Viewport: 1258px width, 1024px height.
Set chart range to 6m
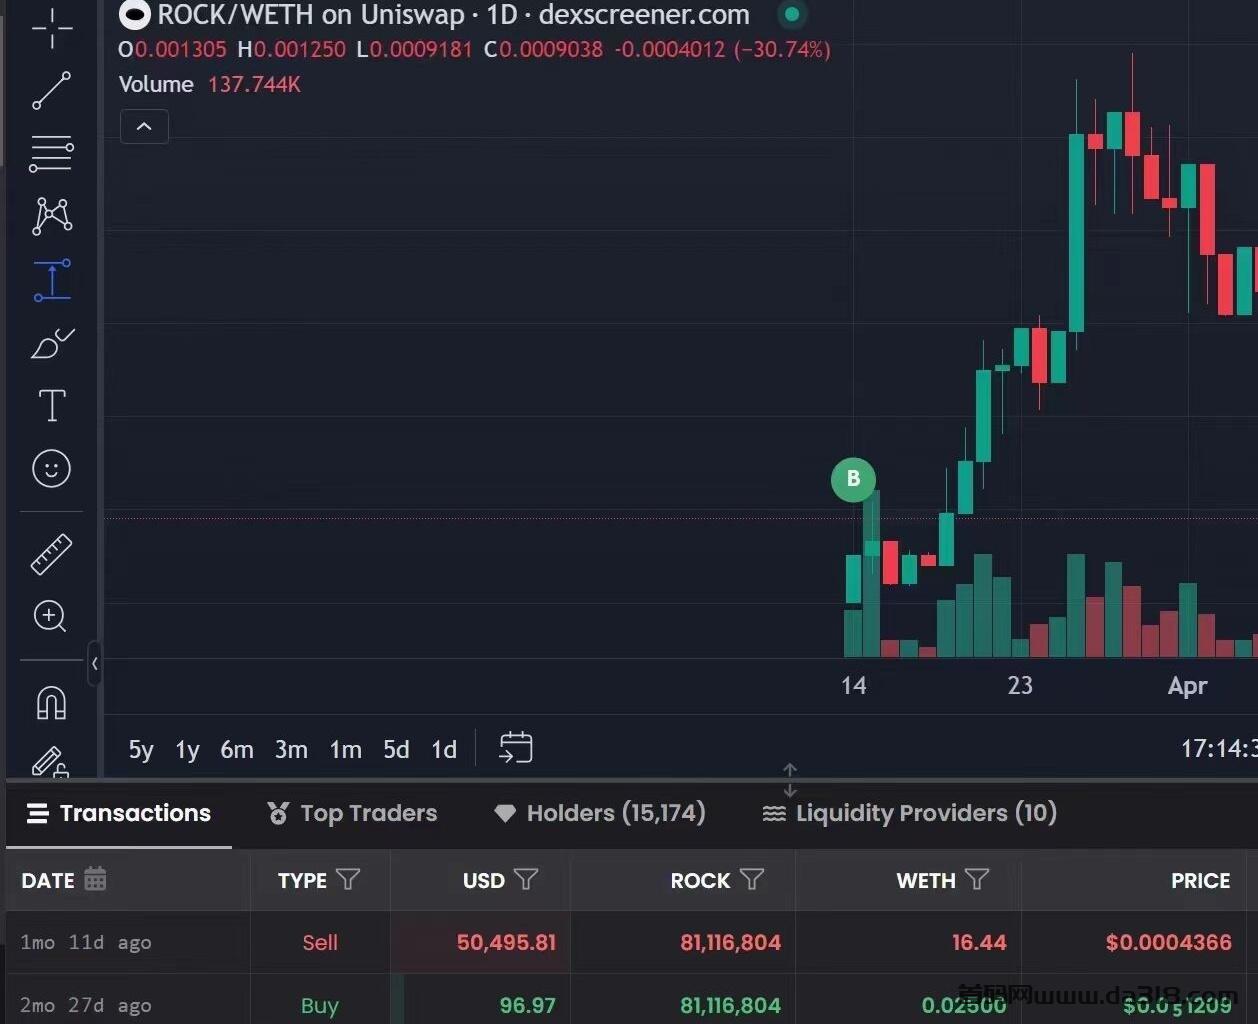pyautogui.click(x=237, y=749)
